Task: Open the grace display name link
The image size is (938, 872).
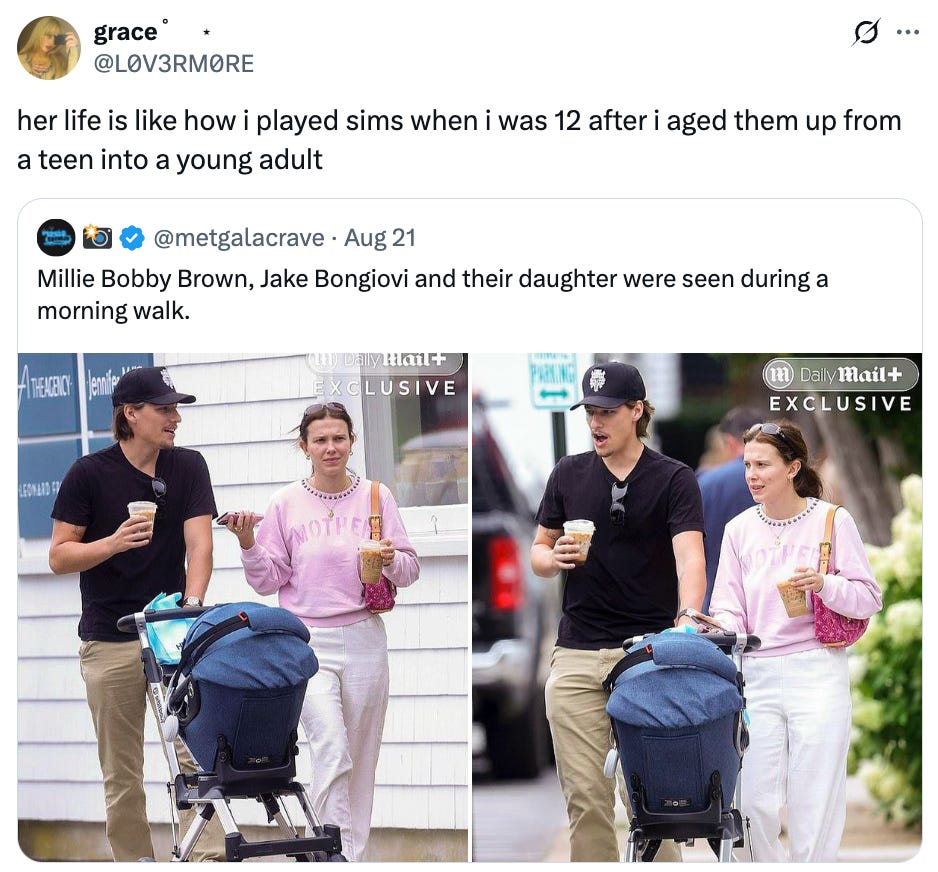Action: [125, 32]
